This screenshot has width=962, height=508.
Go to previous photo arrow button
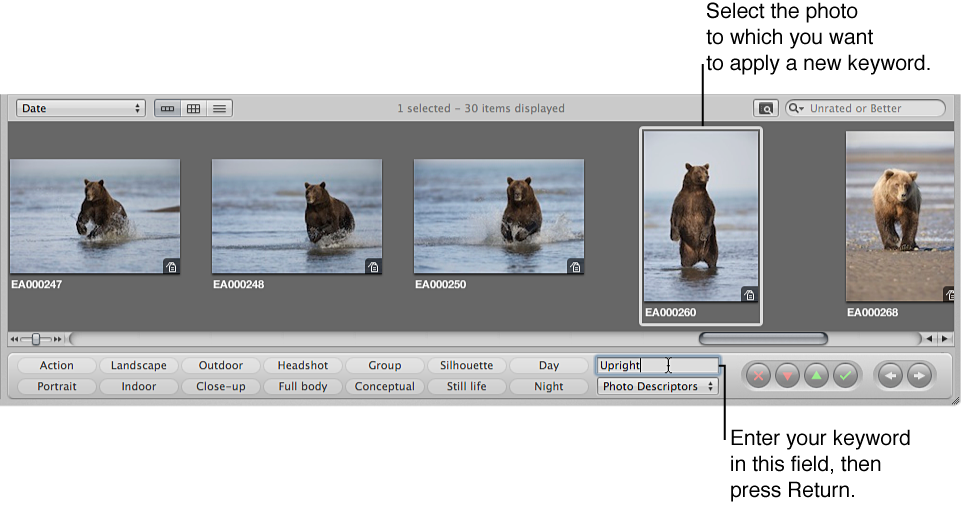coord(890,375)
